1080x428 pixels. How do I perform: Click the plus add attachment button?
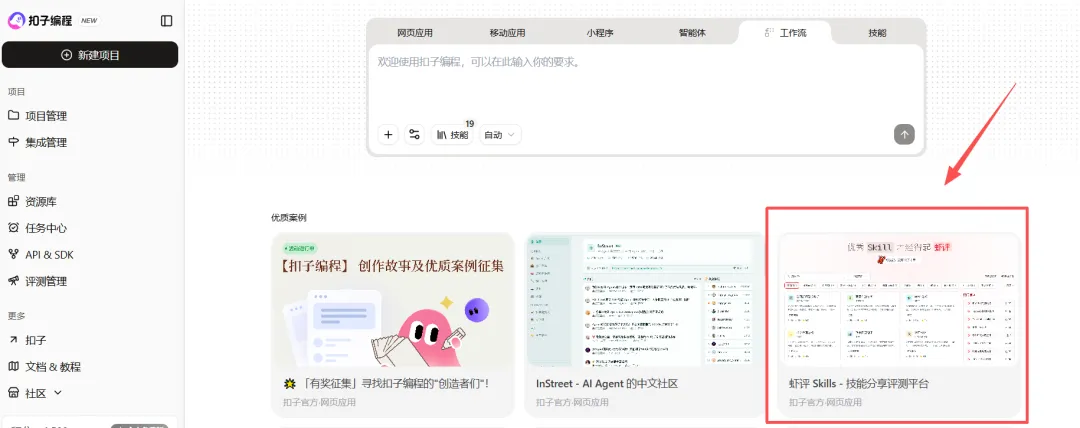pyautogui.click(x=388, y=134)
